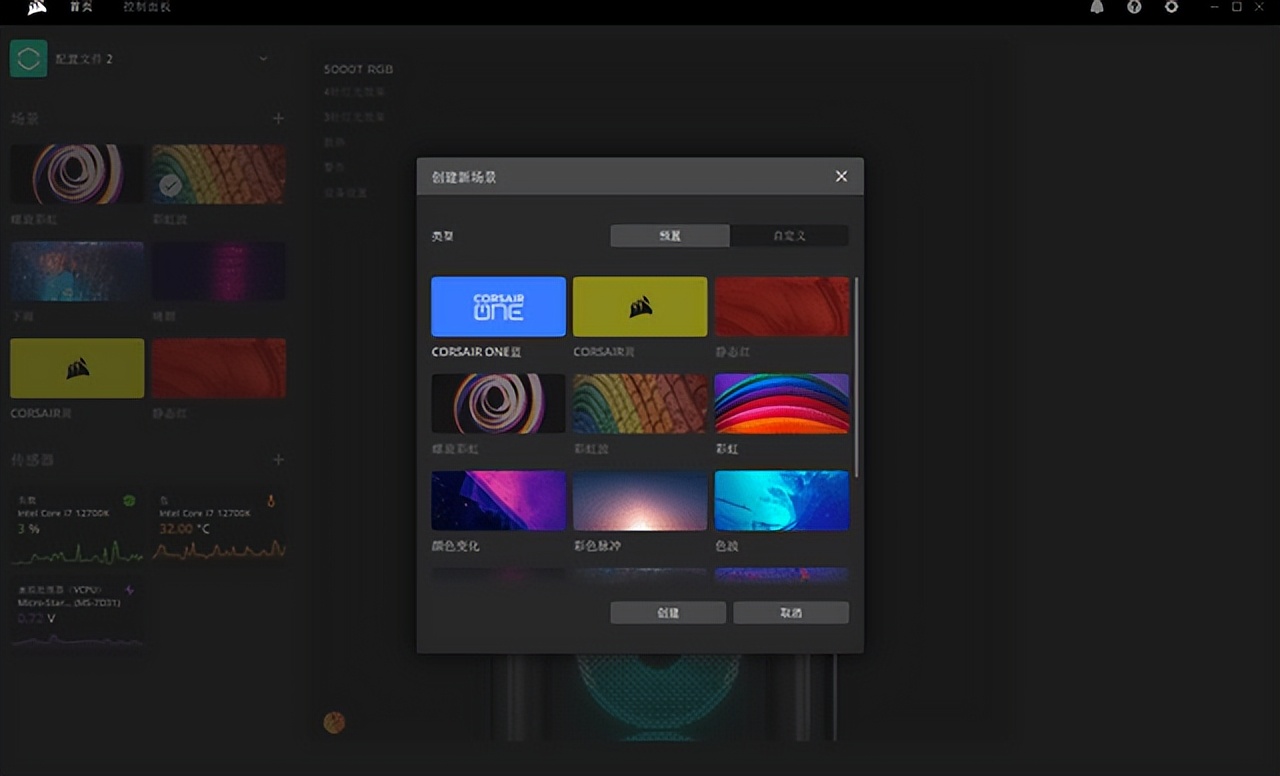Screen dimensions: 1280x776
Task: Open the 首页 tab in the top bar
Action: coord(81,7)
